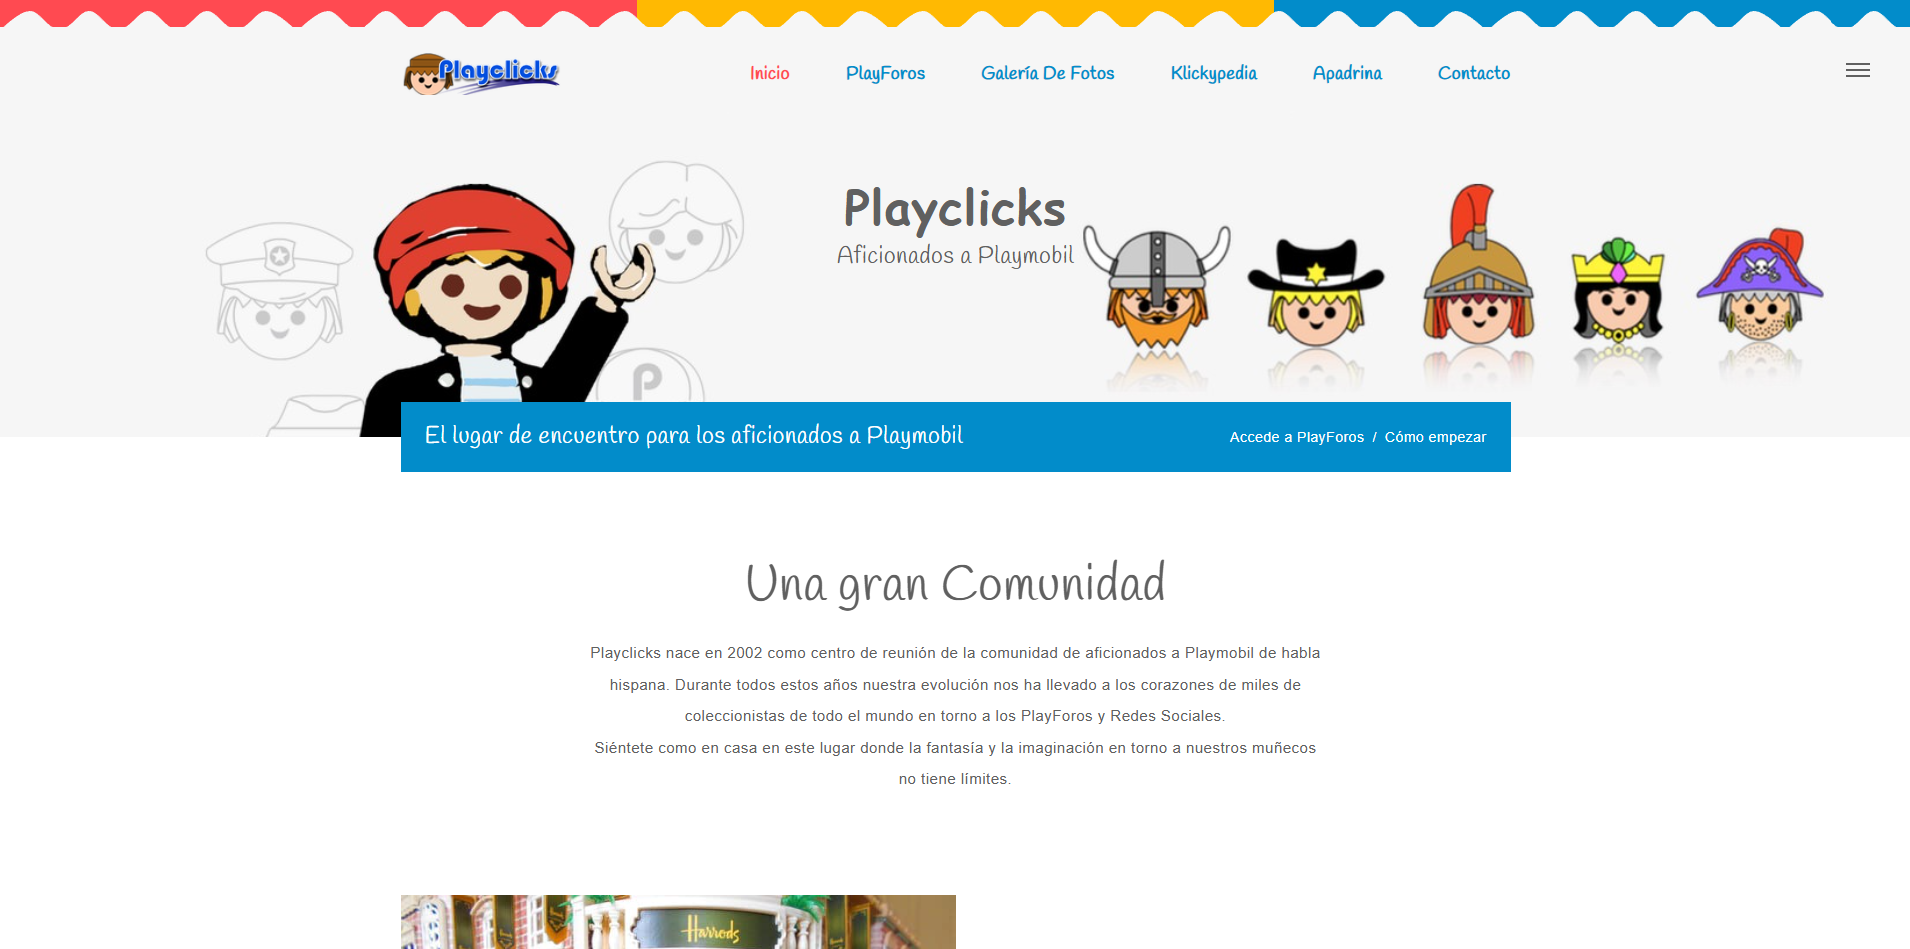
Task: Click the line starting Siéntete como en casa
Action: [955, 748]
